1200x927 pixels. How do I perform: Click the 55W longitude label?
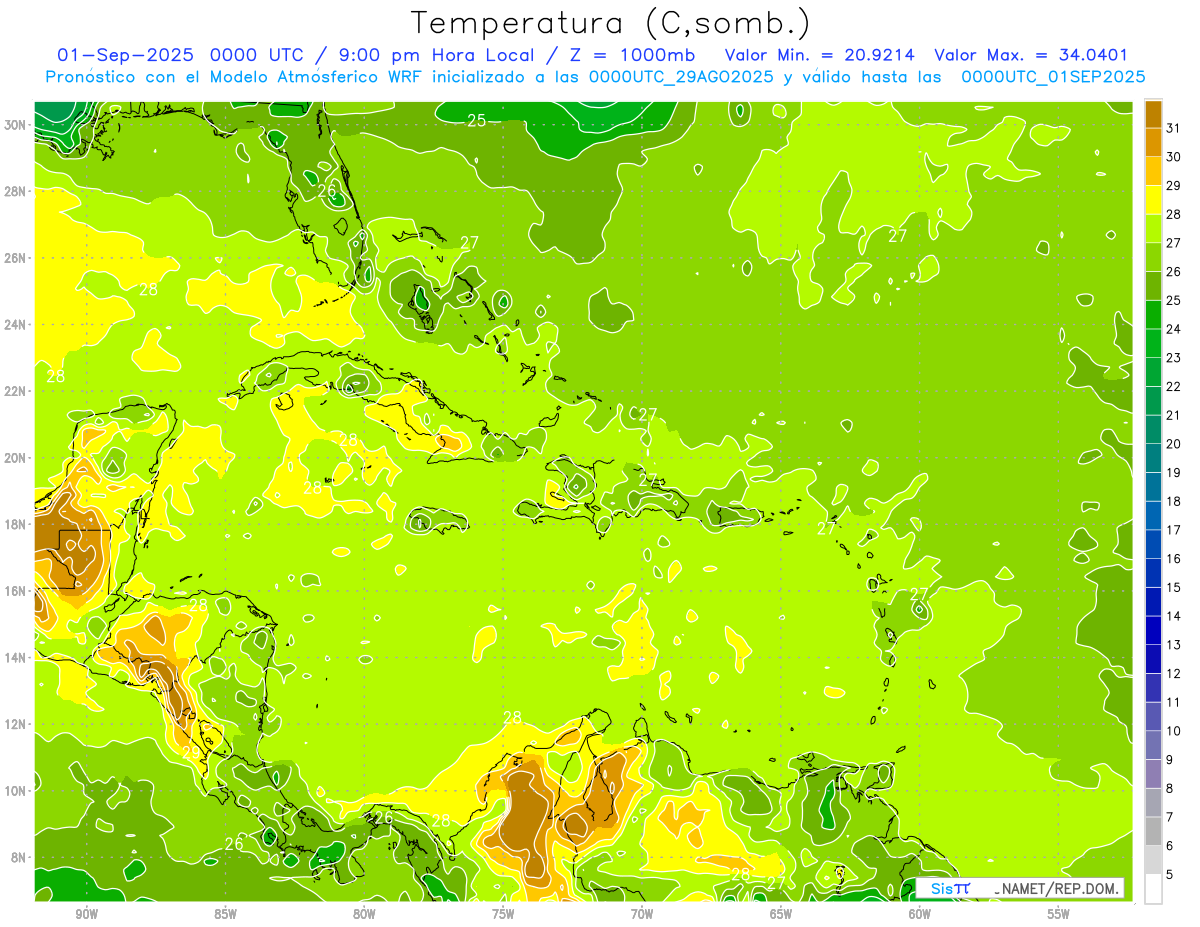tap(1058, 914)
